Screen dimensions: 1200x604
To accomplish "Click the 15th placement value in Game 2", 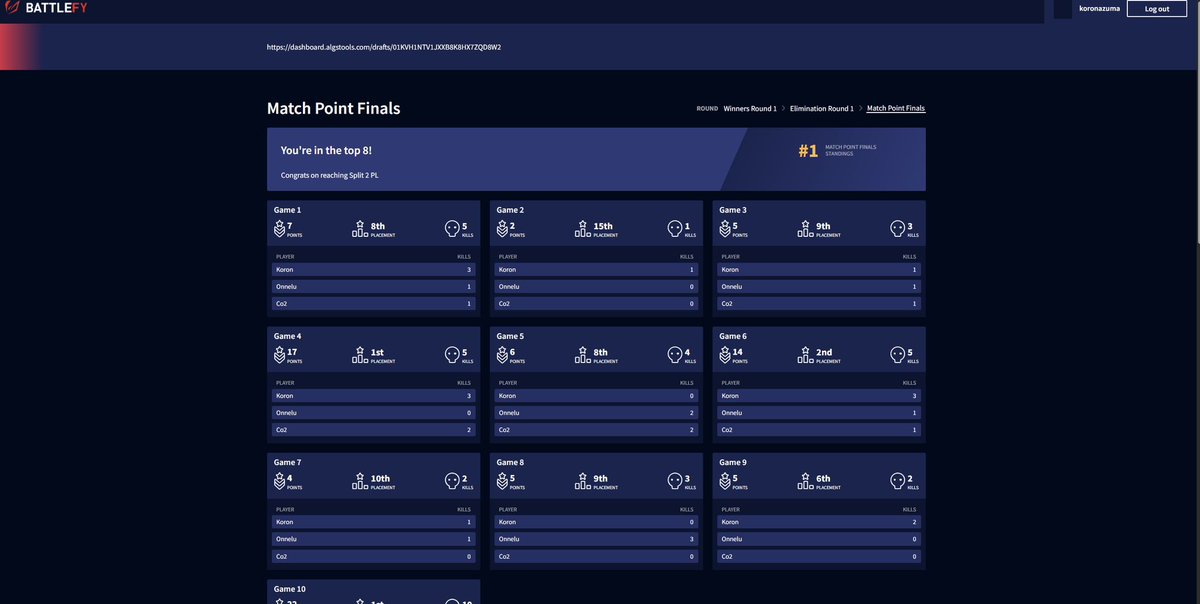I will pos(603,226).
